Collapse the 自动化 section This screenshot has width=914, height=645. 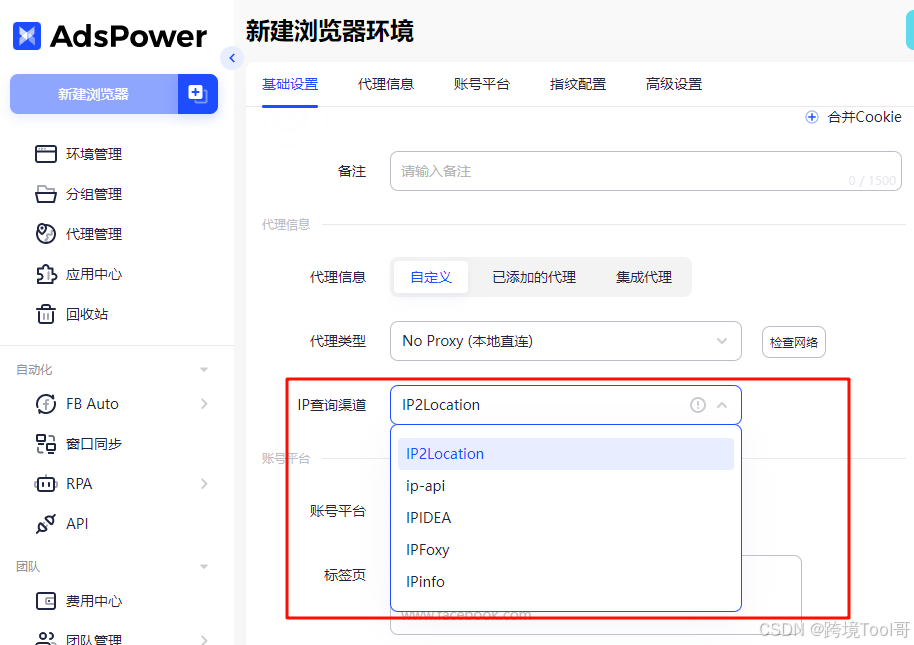click(x=204, y=369)
